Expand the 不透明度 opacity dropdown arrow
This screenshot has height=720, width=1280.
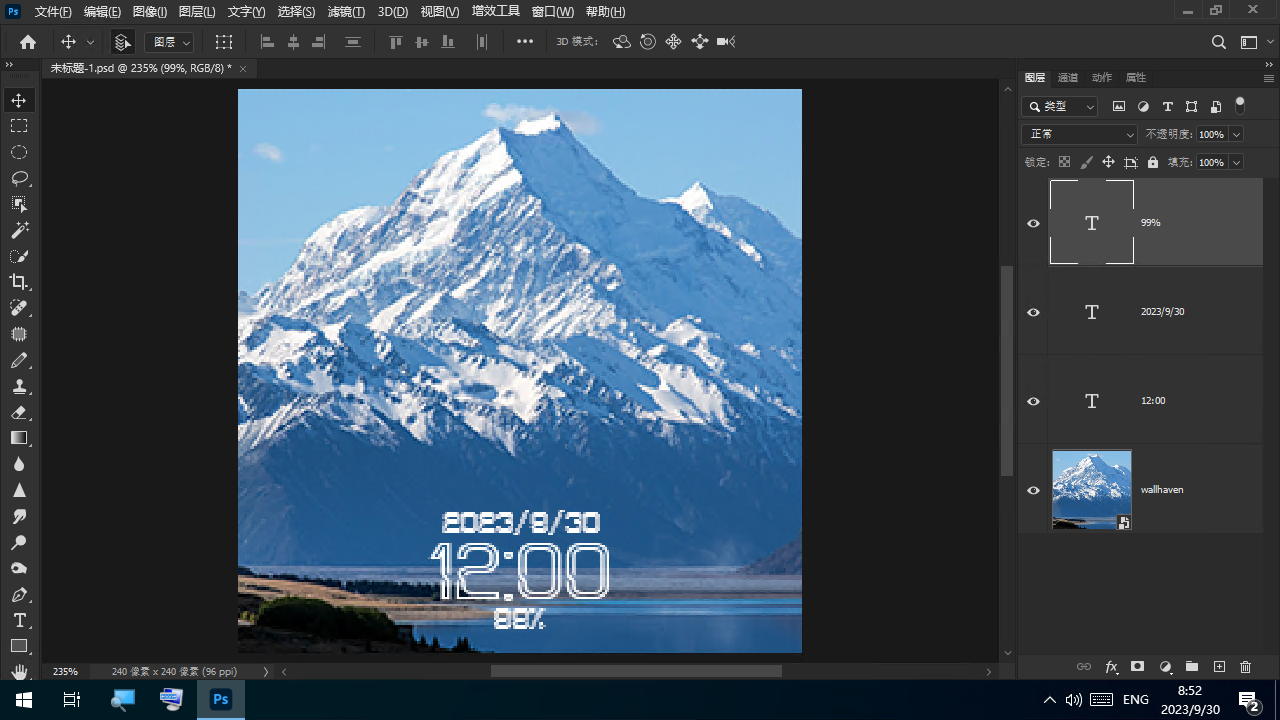pyautogui.click(x=1237, y=134)
